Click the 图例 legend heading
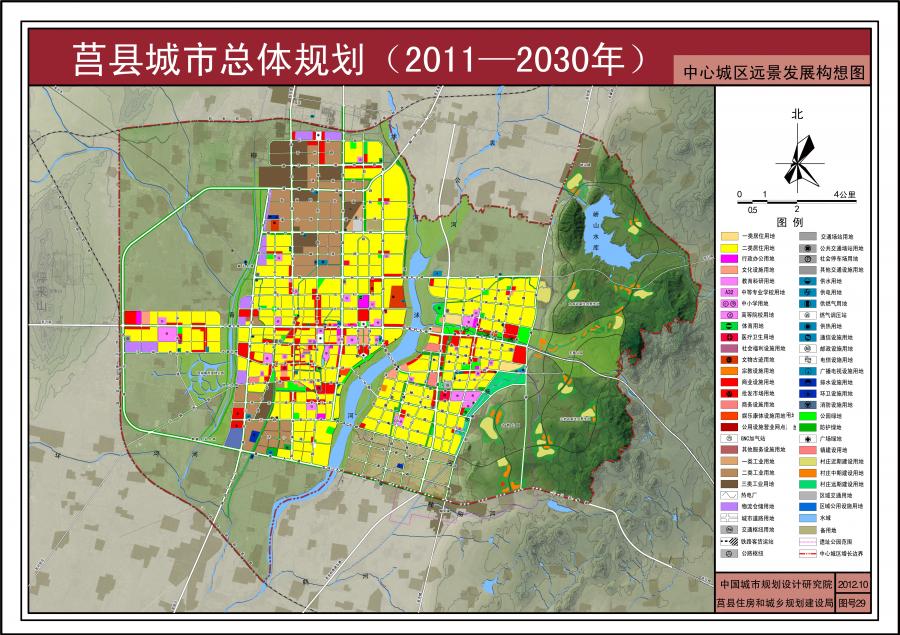 click(x=790, y=222)
